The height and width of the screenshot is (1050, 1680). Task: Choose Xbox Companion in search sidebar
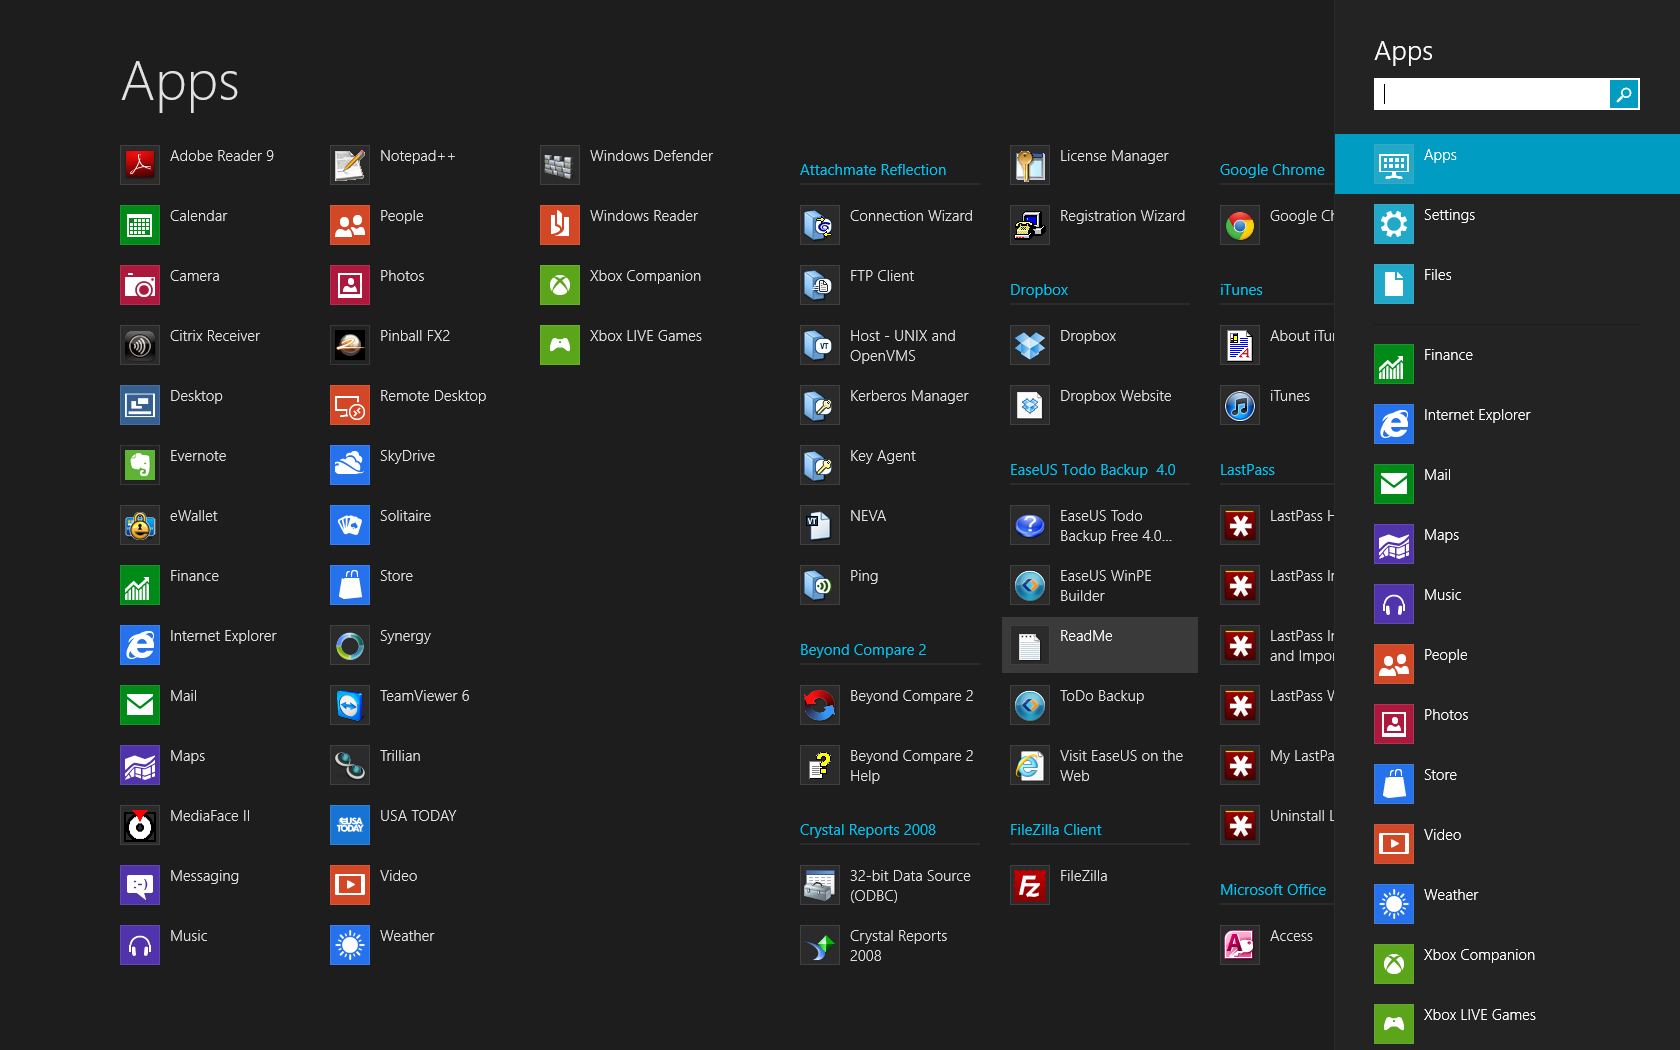point(1507,964)
